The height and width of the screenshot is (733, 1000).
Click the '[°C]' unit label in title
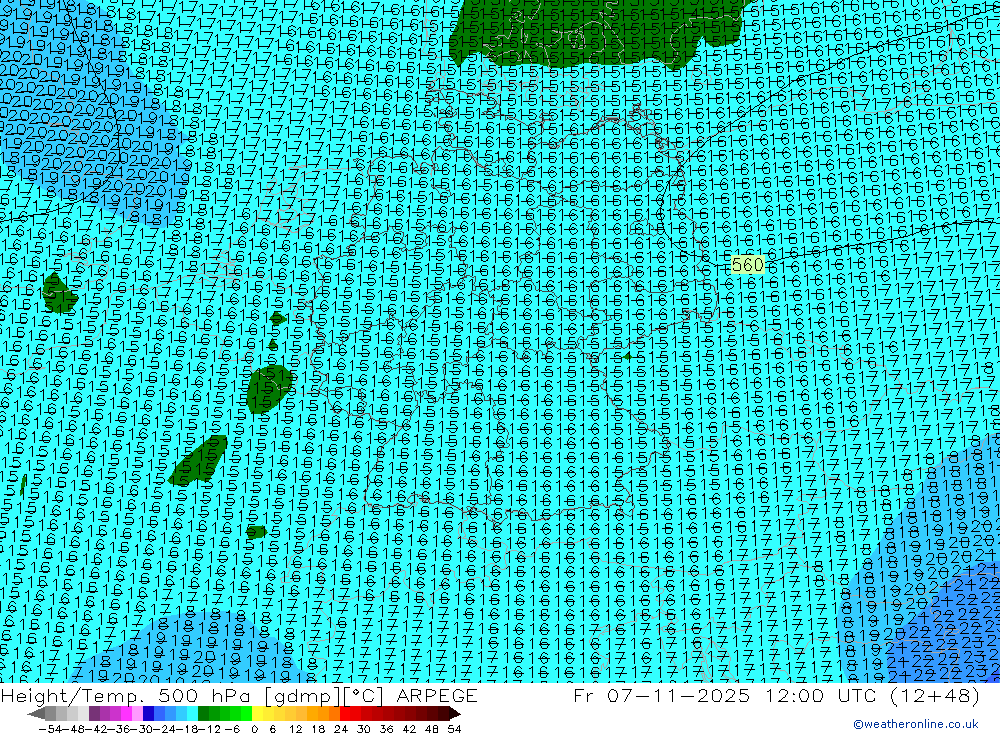coord(364,695)
